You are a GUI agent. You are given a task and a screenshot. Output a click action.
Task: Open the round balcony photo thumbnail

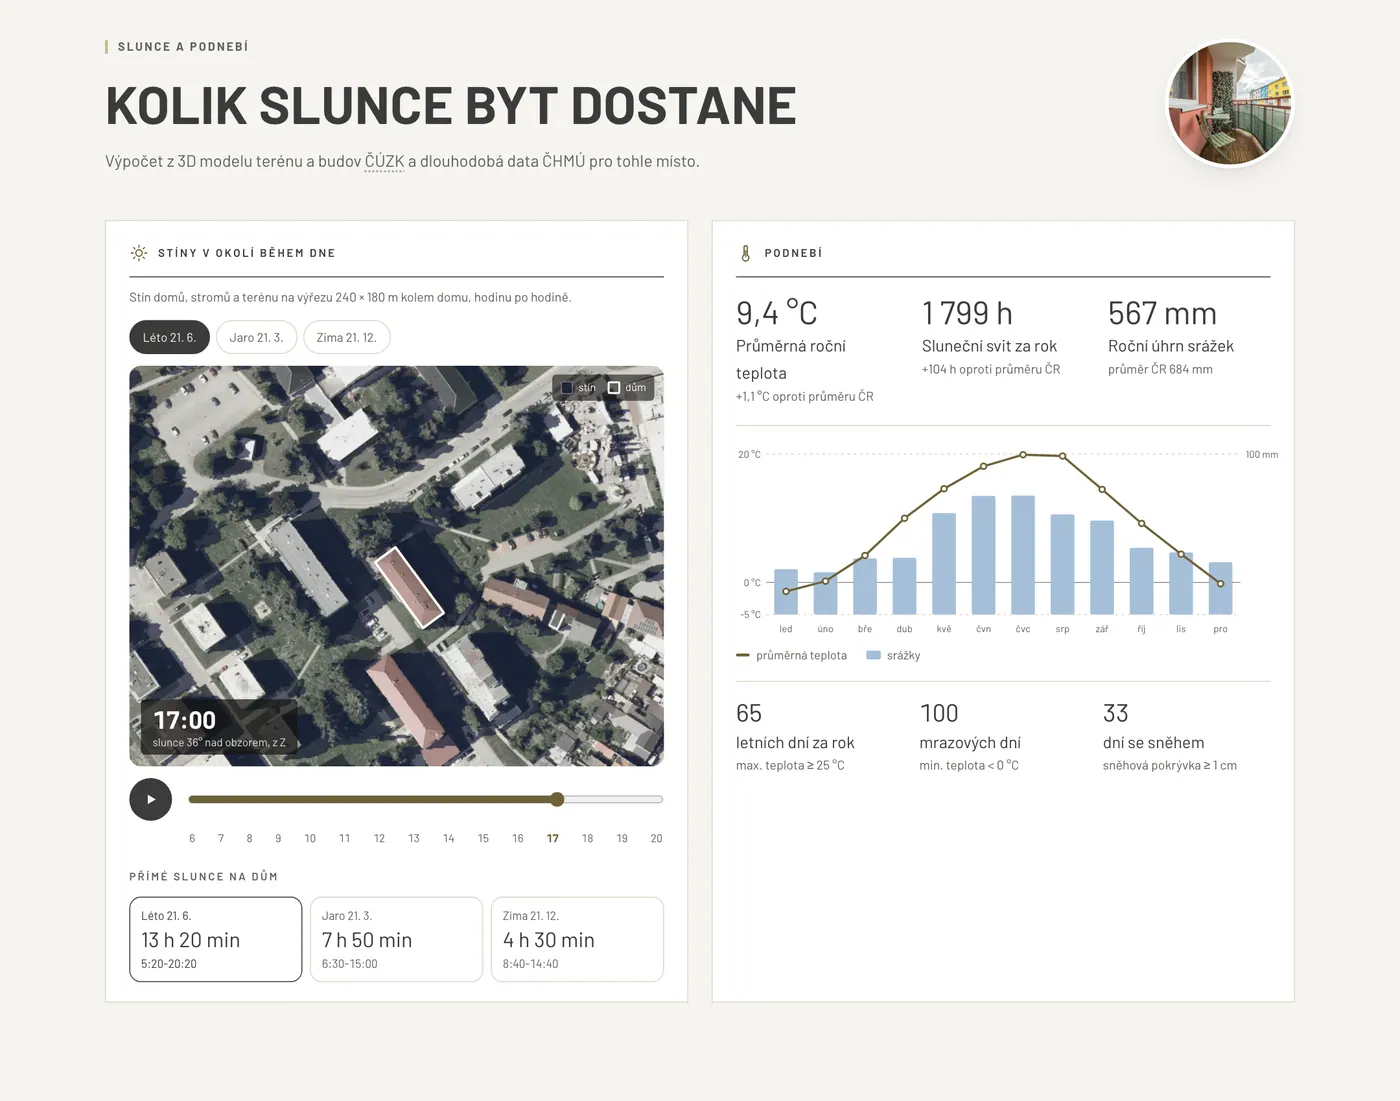pyautogui.click(x=1230, y=103)
